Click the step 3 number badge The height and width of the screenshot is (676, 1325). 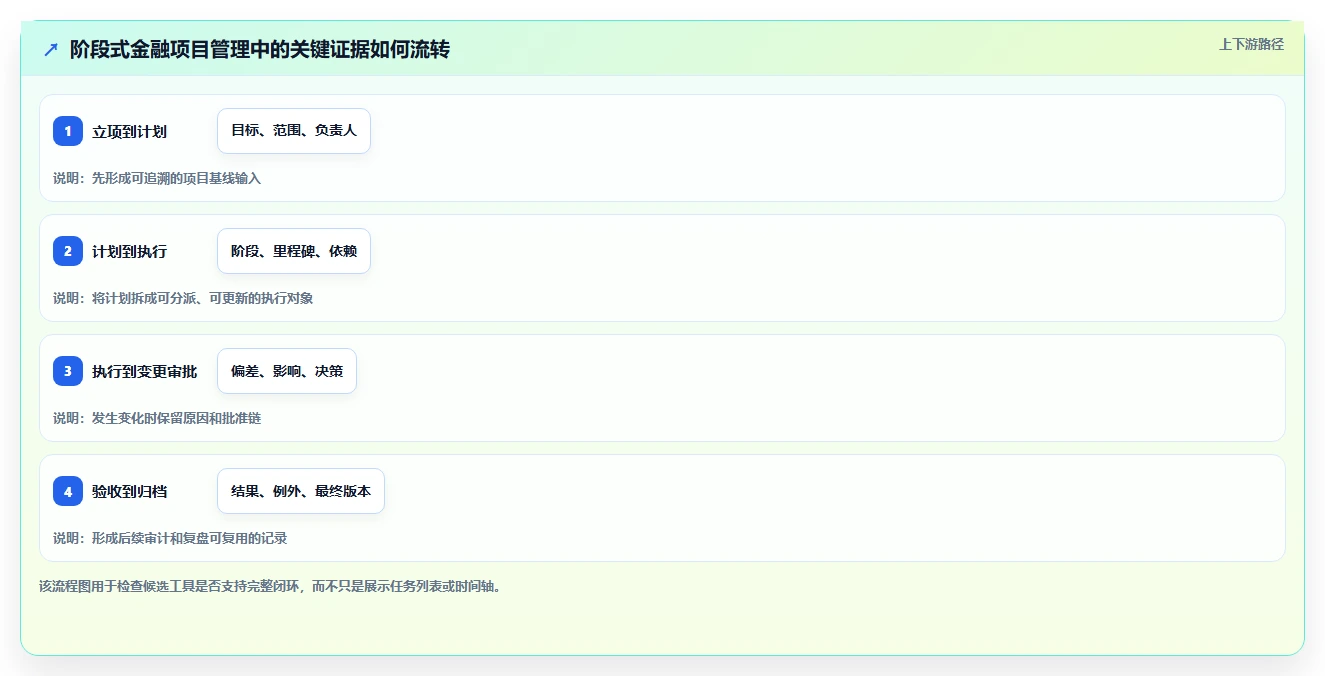[x=68, y=371]
